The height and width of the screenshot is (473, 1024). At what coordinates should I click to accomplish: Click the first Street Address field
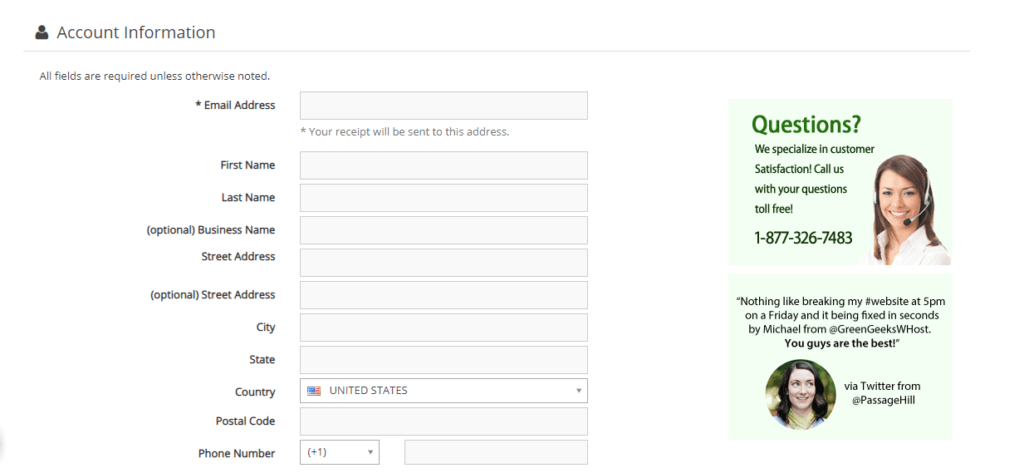coord(443,263)
